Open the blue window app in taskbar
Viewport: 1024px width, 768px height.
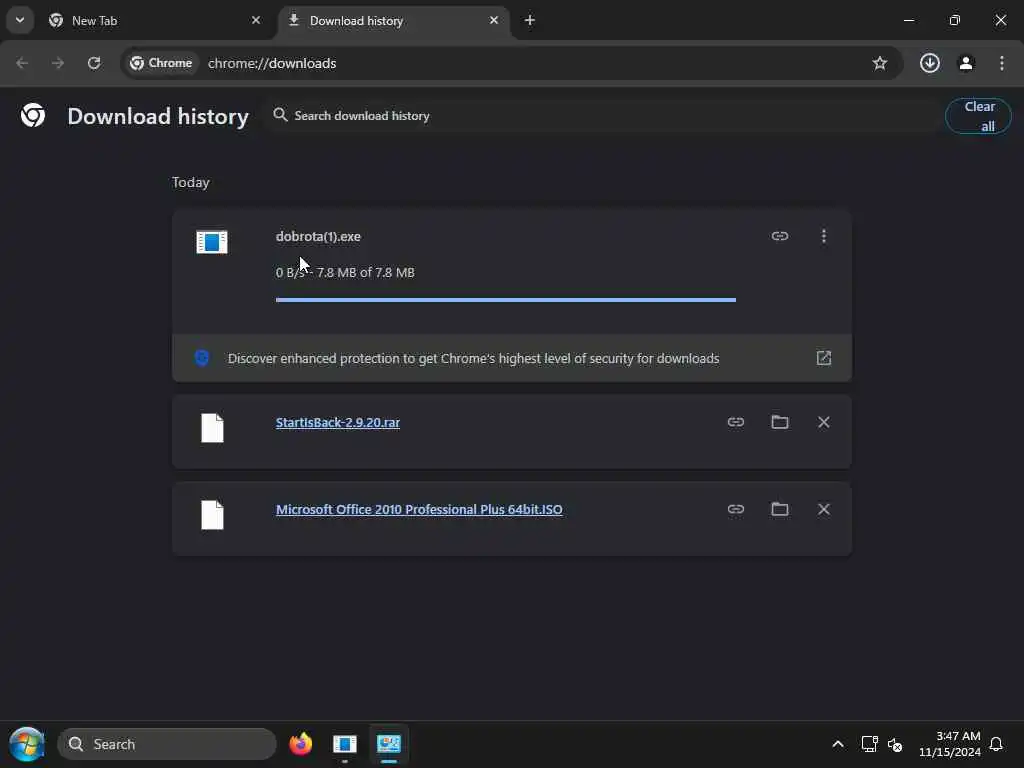[344, 744]
